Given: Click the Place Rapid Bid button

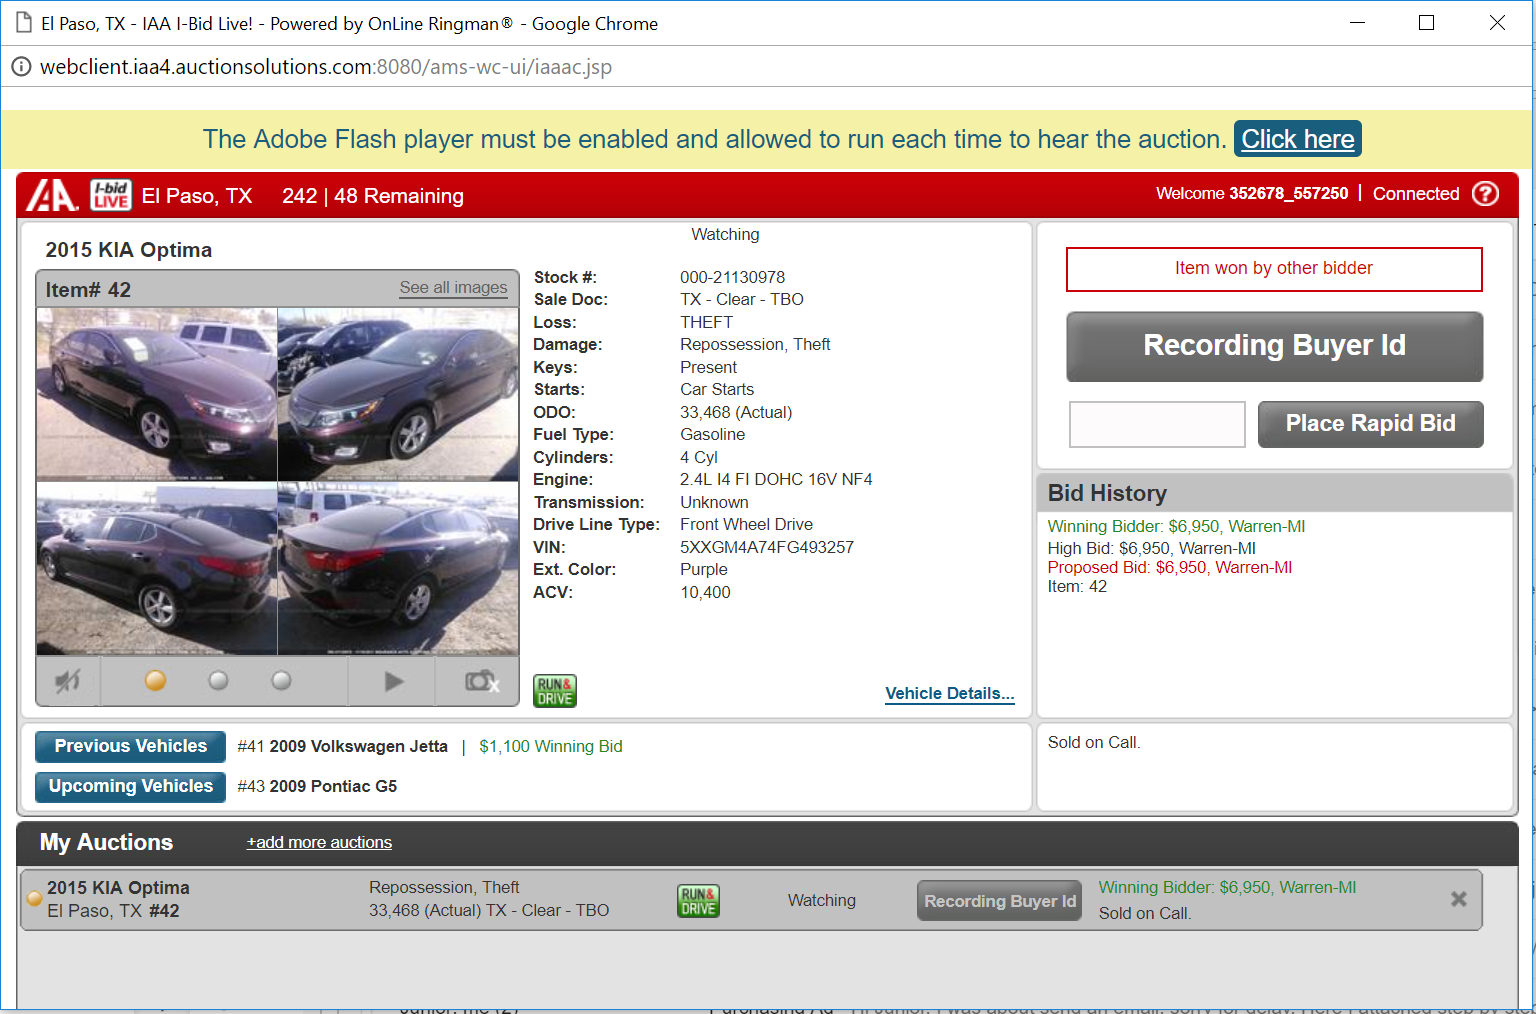Looking at the screenshot, I should point(1370,424).
